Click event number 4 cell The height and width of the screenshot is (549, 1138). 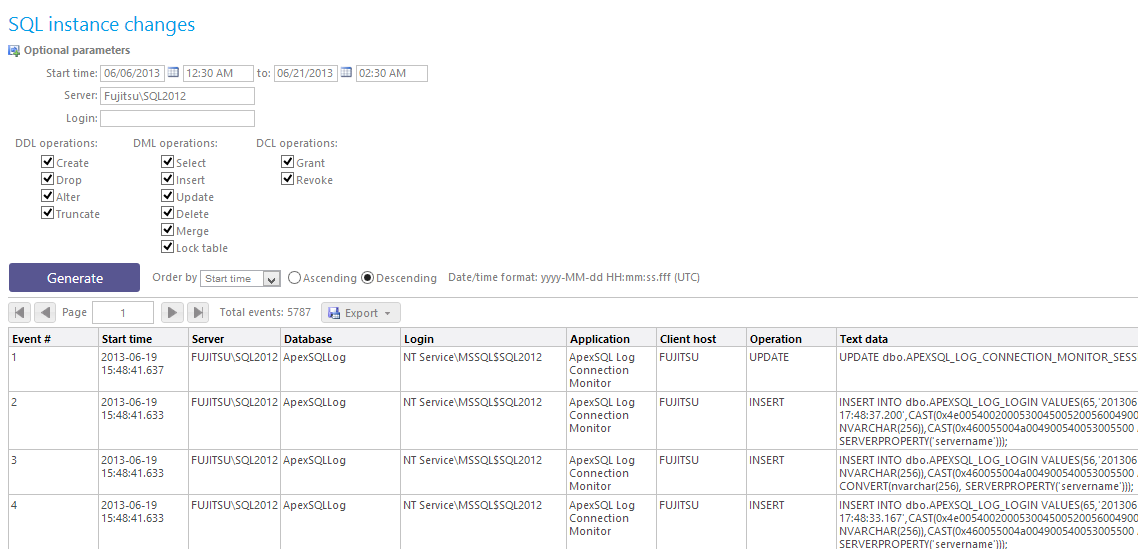click(53, 522)
